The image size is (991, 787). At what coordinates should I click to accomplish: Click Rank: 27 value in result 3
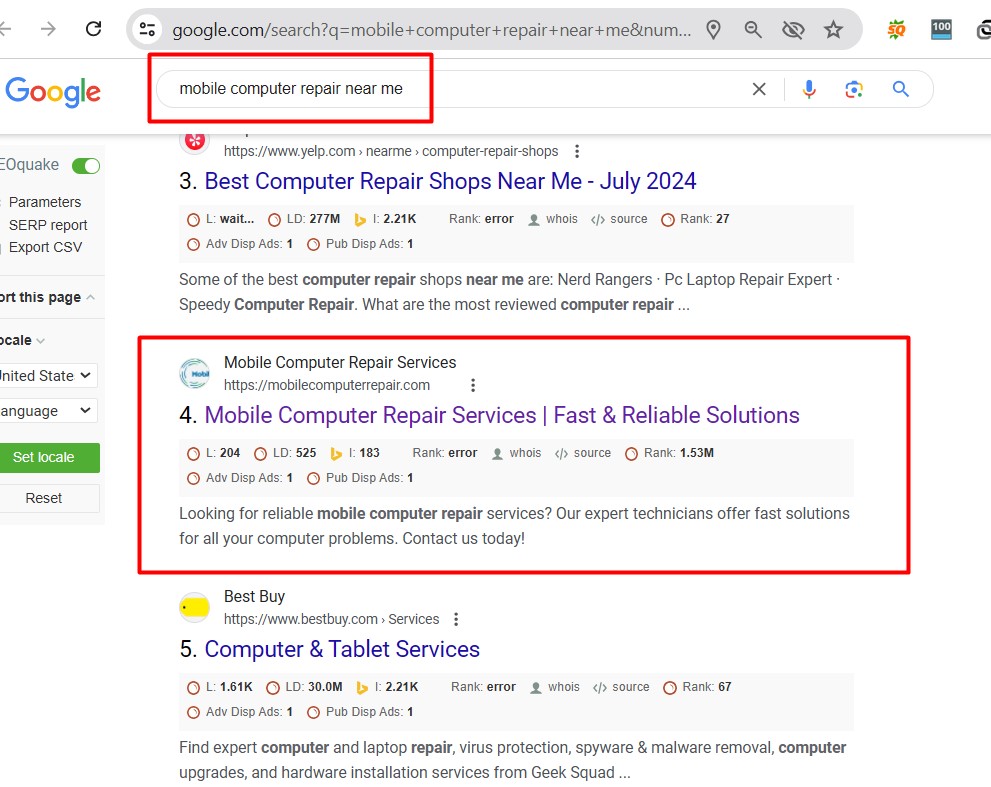pos(705,219)
